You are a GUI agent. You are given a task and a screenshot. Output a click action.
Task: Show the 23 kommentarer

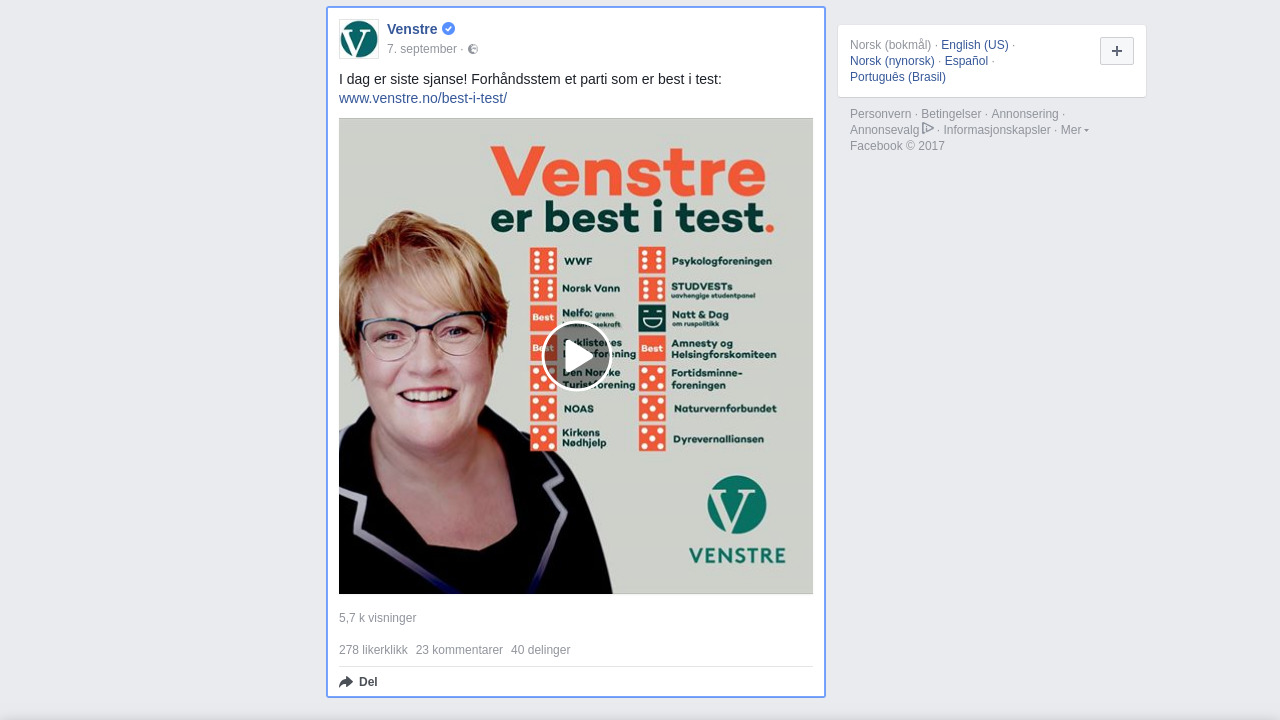pos(459,650)
